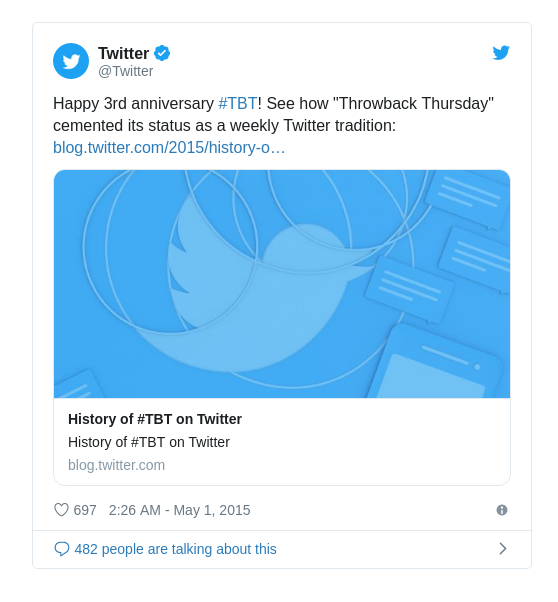Image resolution: width=558 pixels, height=602 pixels.
Task: Click the 697 likes count
Action: tap(85, 510)
